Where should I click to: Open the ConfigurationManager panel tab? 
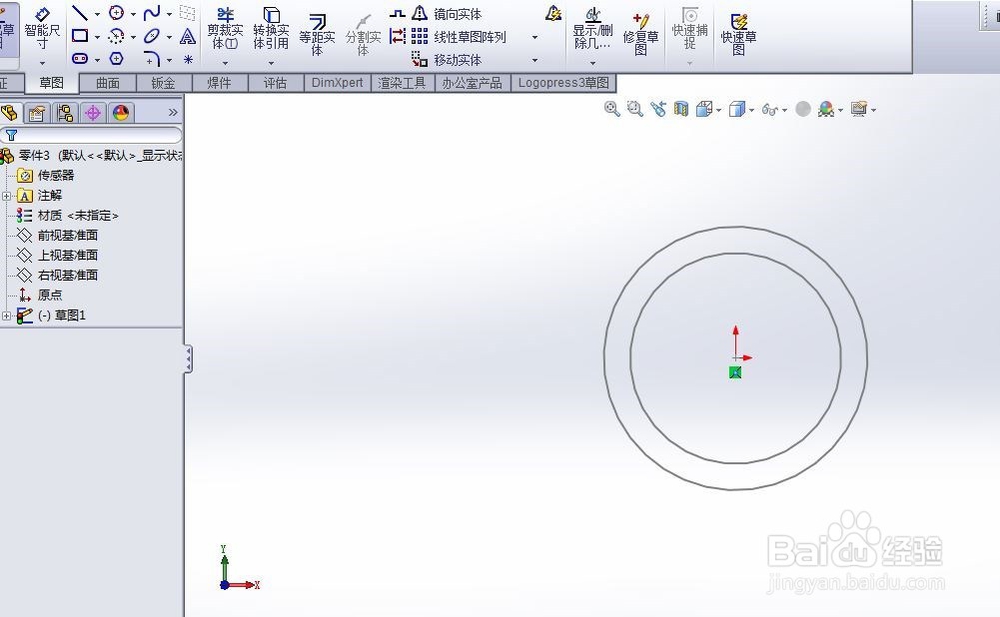65,114
